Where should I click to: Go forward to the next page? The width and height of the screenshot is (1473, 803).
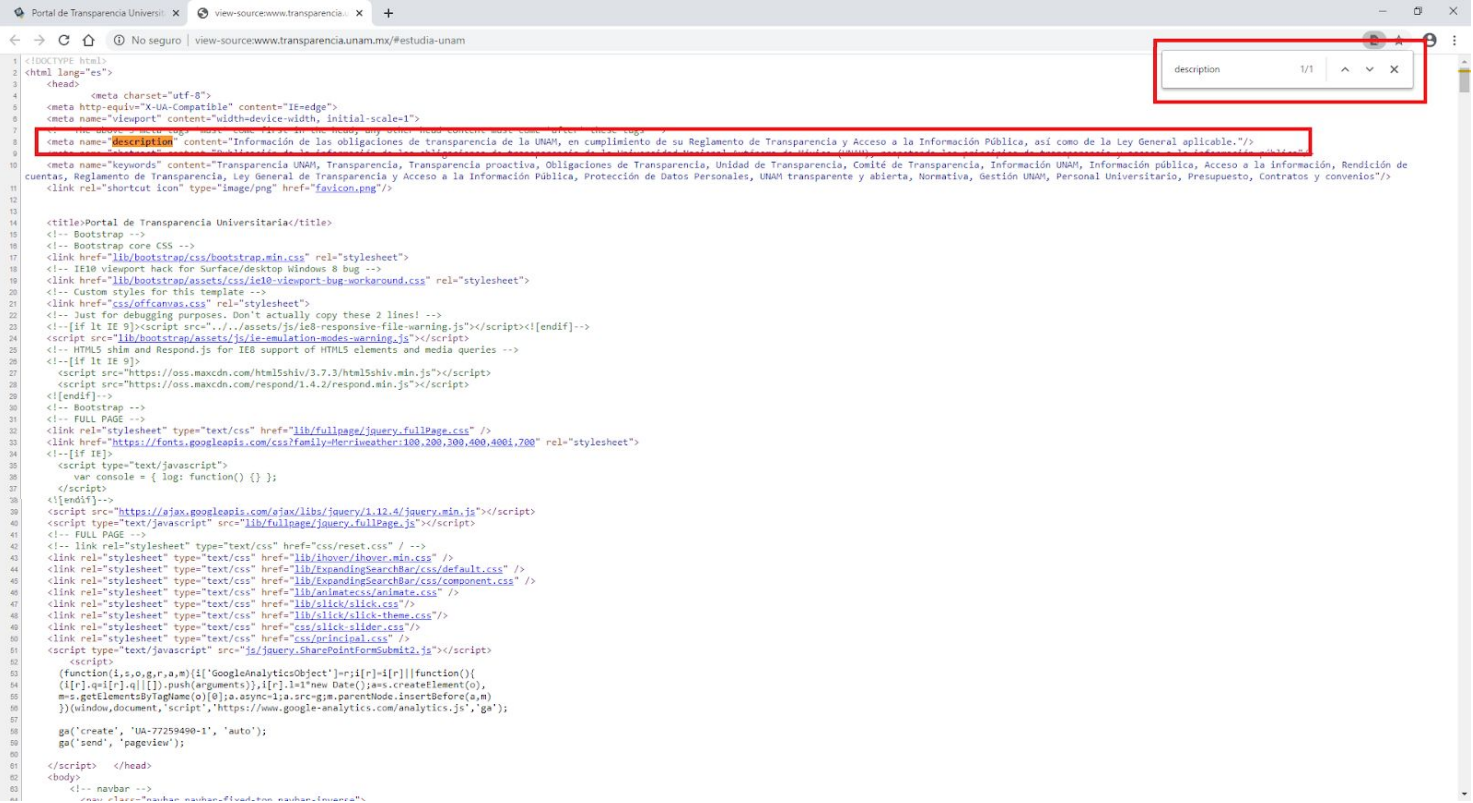click(39, 40)
